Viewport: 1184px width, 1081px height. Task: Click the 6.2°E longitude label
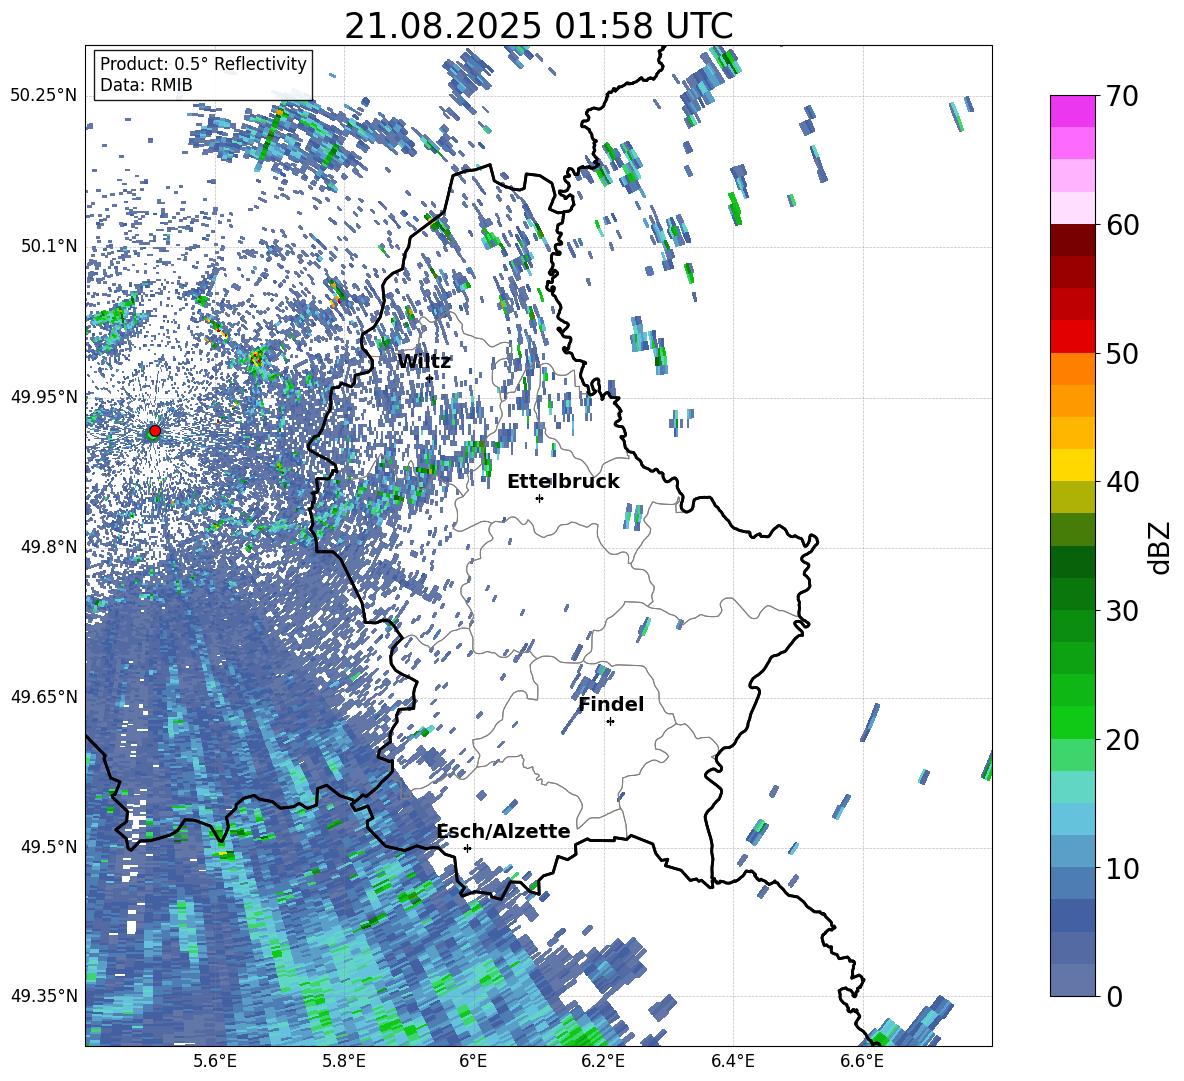click(x=603, y=1061)
